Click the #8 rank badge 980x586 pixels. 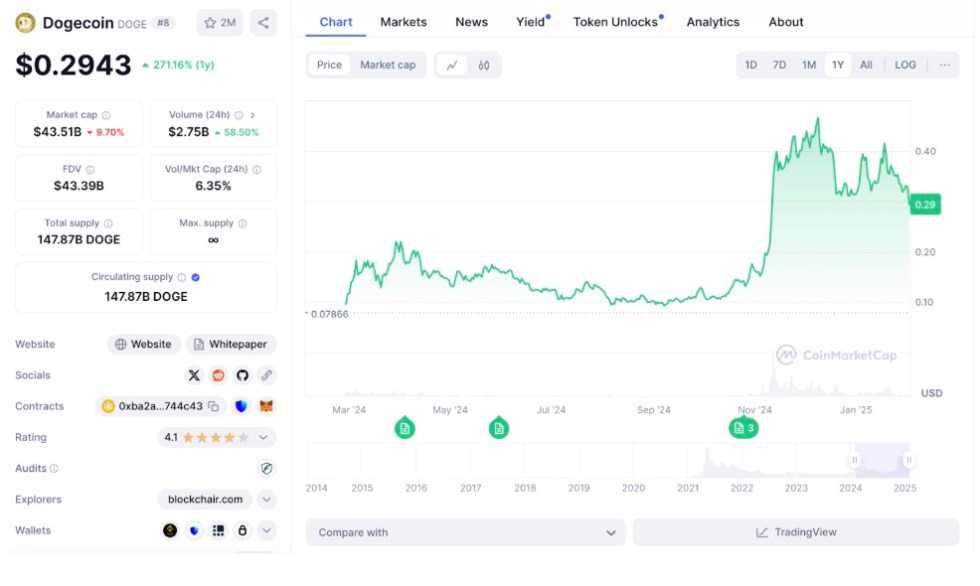pos(163,23)
